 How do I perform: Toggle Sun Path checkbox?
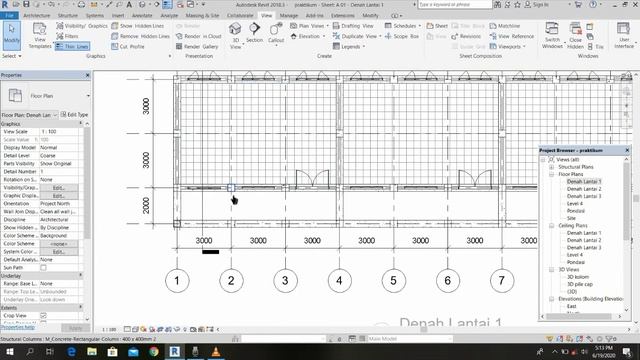(x=43, y=268)
